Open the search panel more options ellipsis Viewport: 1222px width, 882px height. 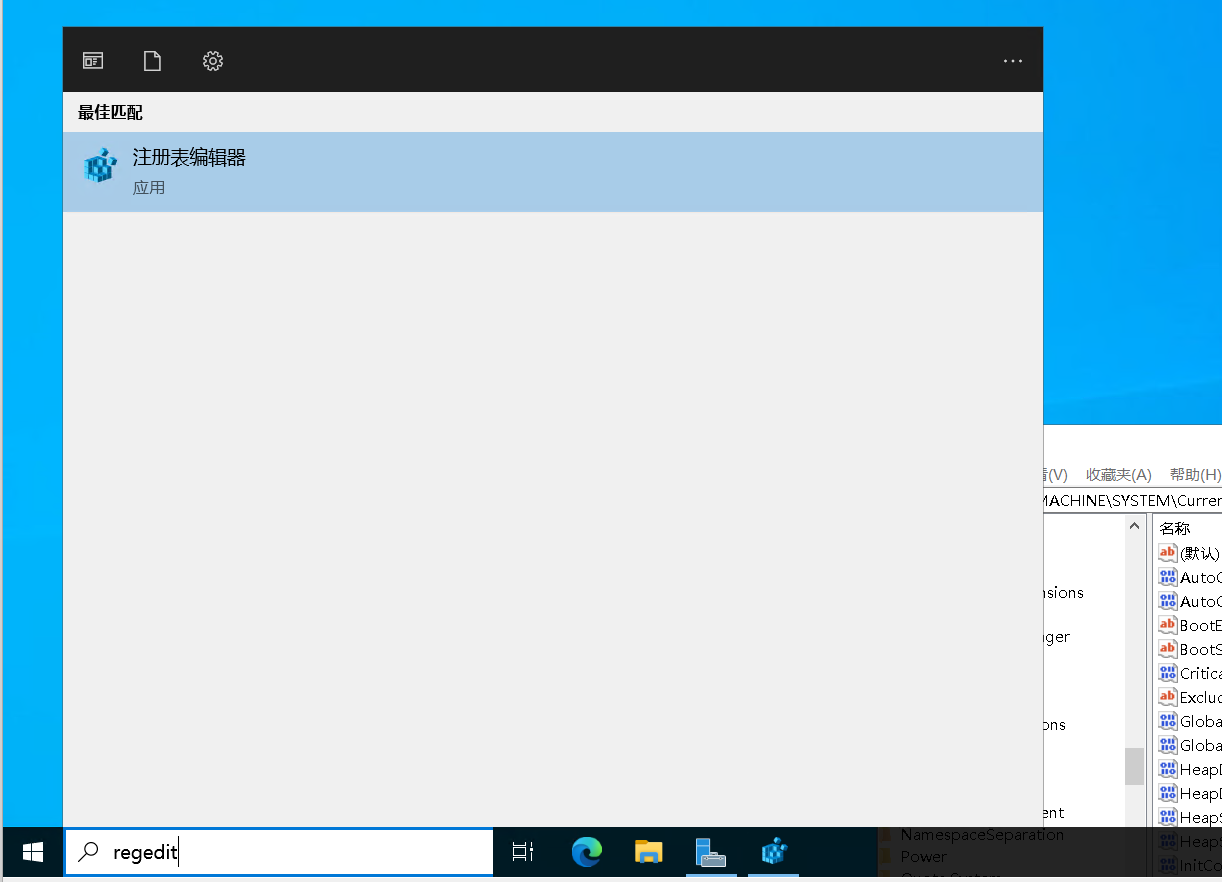click(1012, 61)
